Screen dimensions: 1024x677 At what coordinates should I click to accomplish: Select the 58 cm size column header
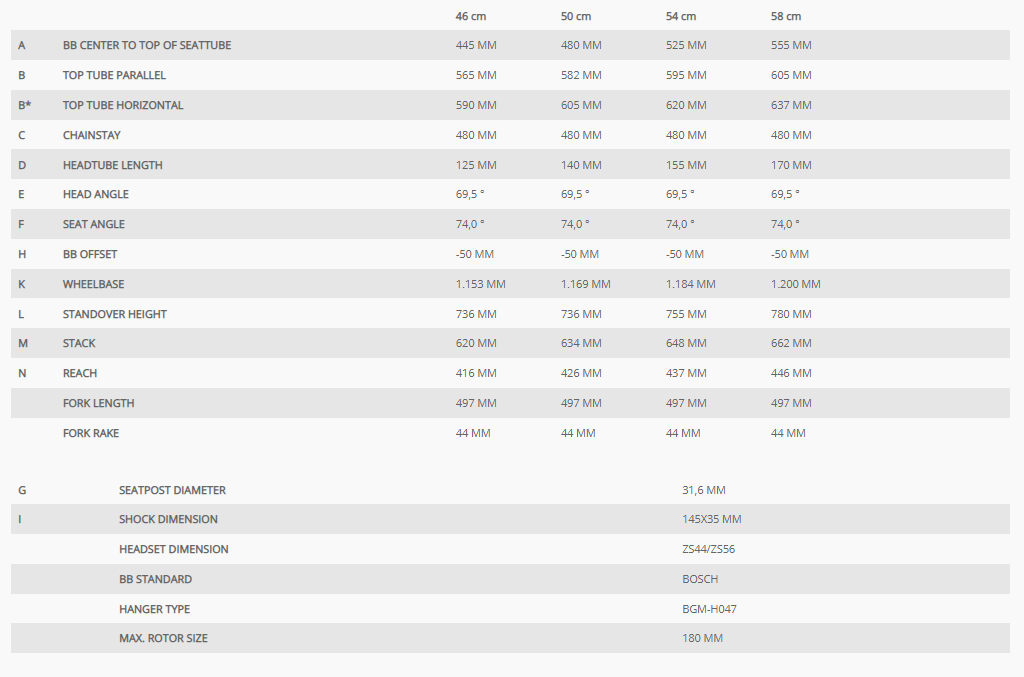point(786,16)
